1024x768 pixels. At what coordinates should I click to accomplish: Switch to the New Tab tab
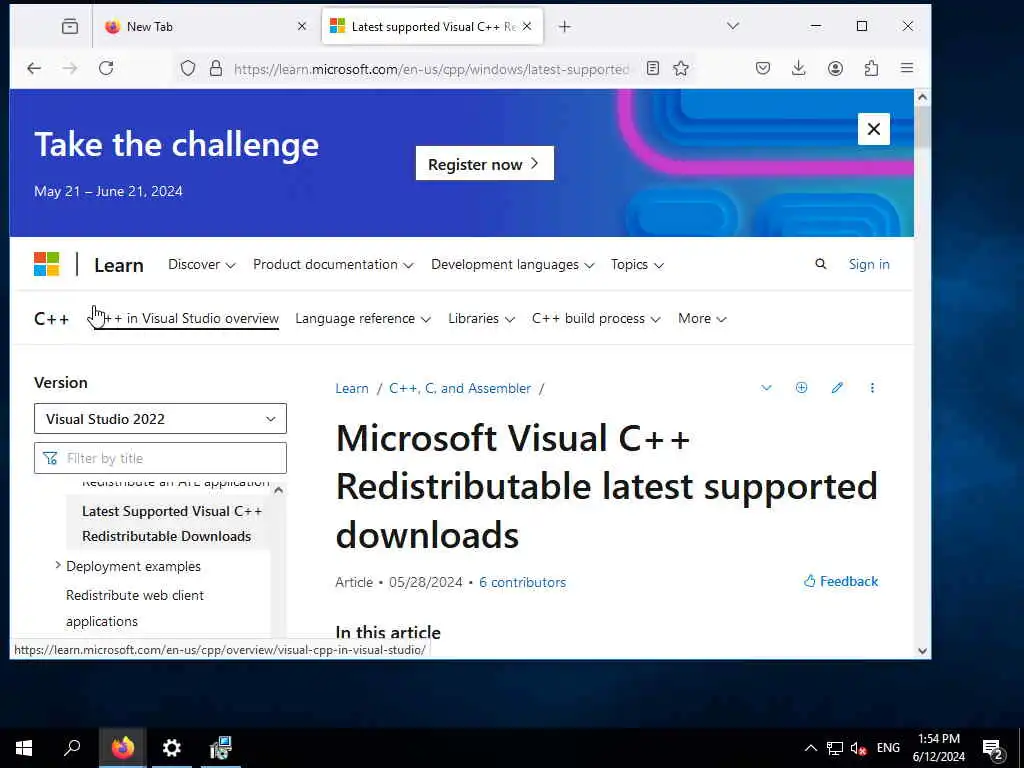click(x=196, y=26)
